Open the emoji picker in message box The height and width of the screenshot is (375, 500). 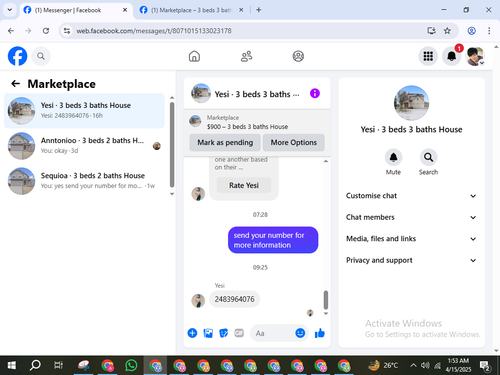pyautogui.click(x=300, y=333)
